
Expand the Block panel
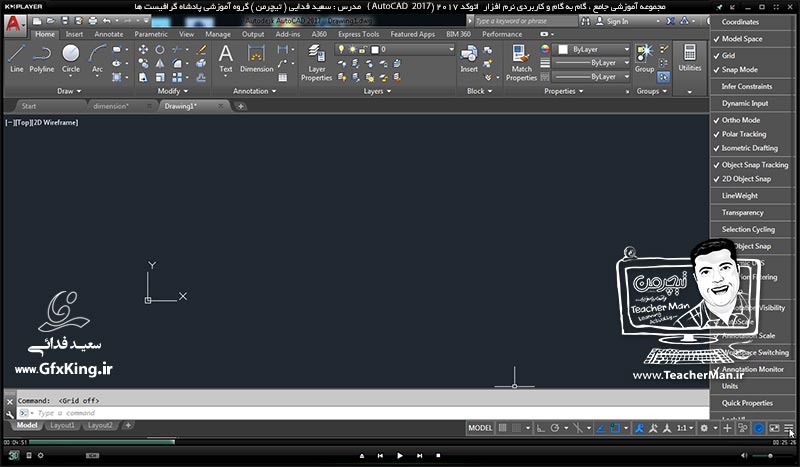click(480, 91)
